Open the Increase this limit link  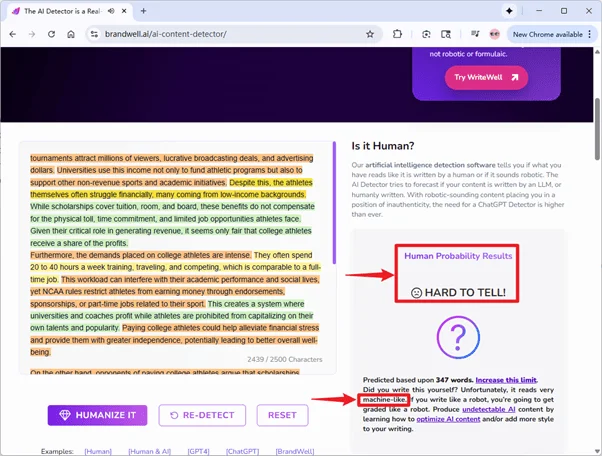506,380
